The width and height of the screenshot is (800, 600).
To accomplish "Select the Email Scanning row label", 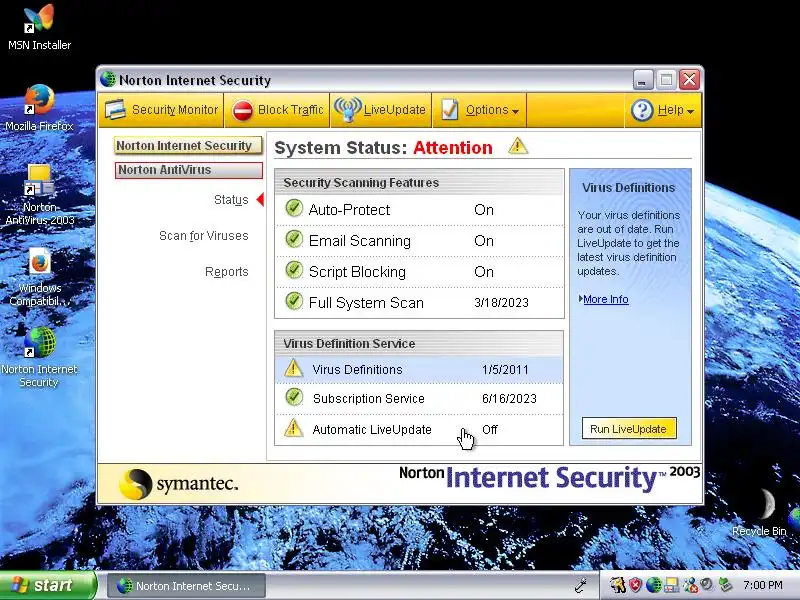I will 360,241.
